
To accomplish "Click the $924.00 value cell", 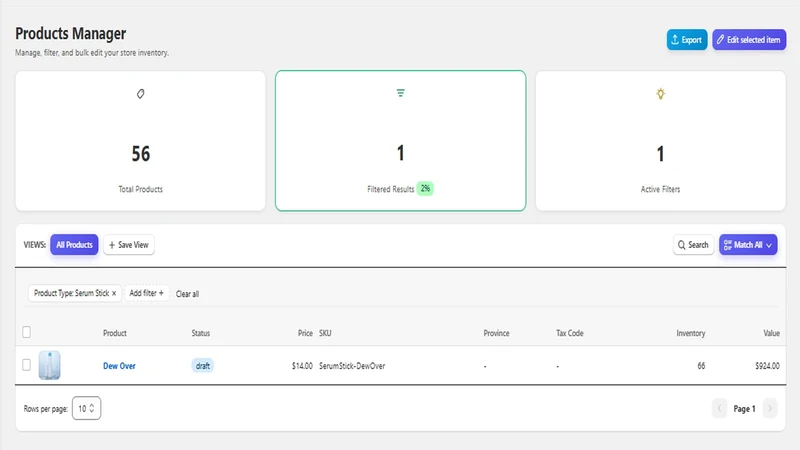I will (767, 366).
